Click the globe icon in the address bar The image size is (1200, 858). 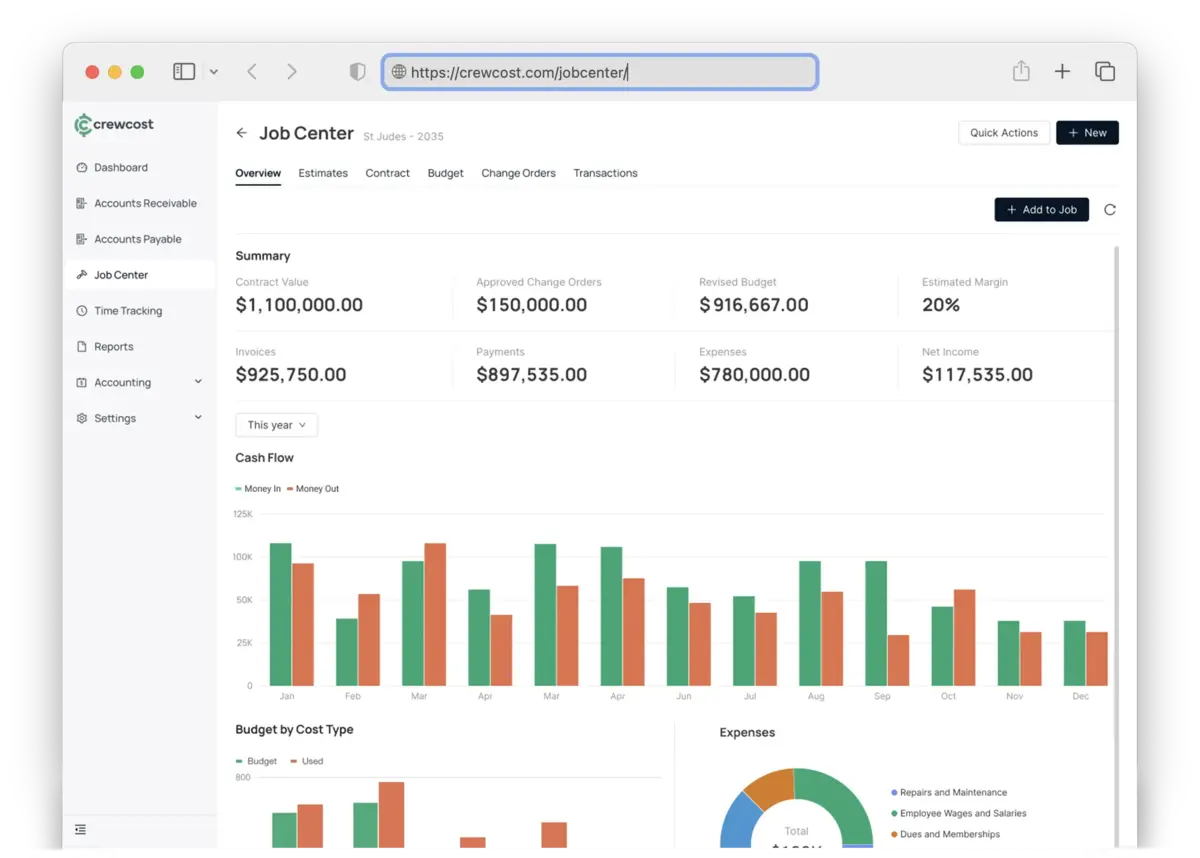click(399, 72)
